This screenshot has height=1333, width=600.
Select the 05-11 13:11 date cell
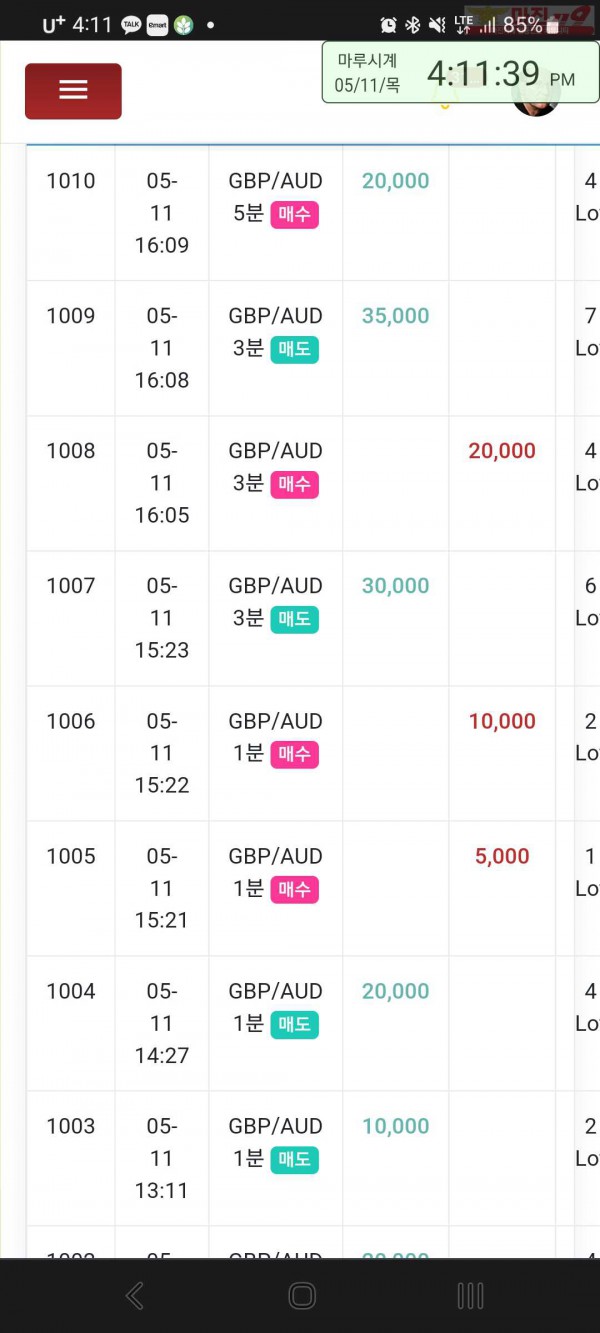tap(162, 1158)
